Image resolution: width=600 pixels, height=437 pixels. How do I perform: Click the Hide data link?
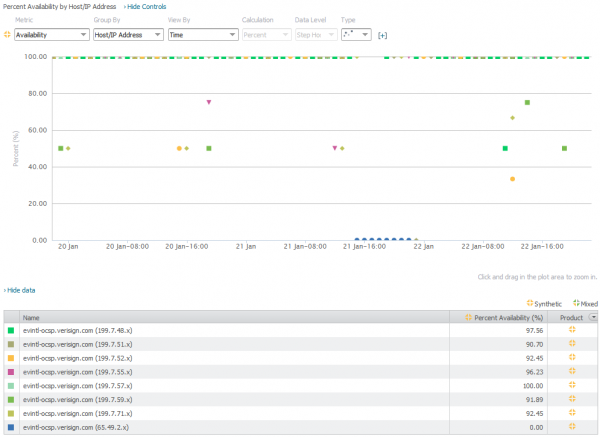[x=21, y=290]
